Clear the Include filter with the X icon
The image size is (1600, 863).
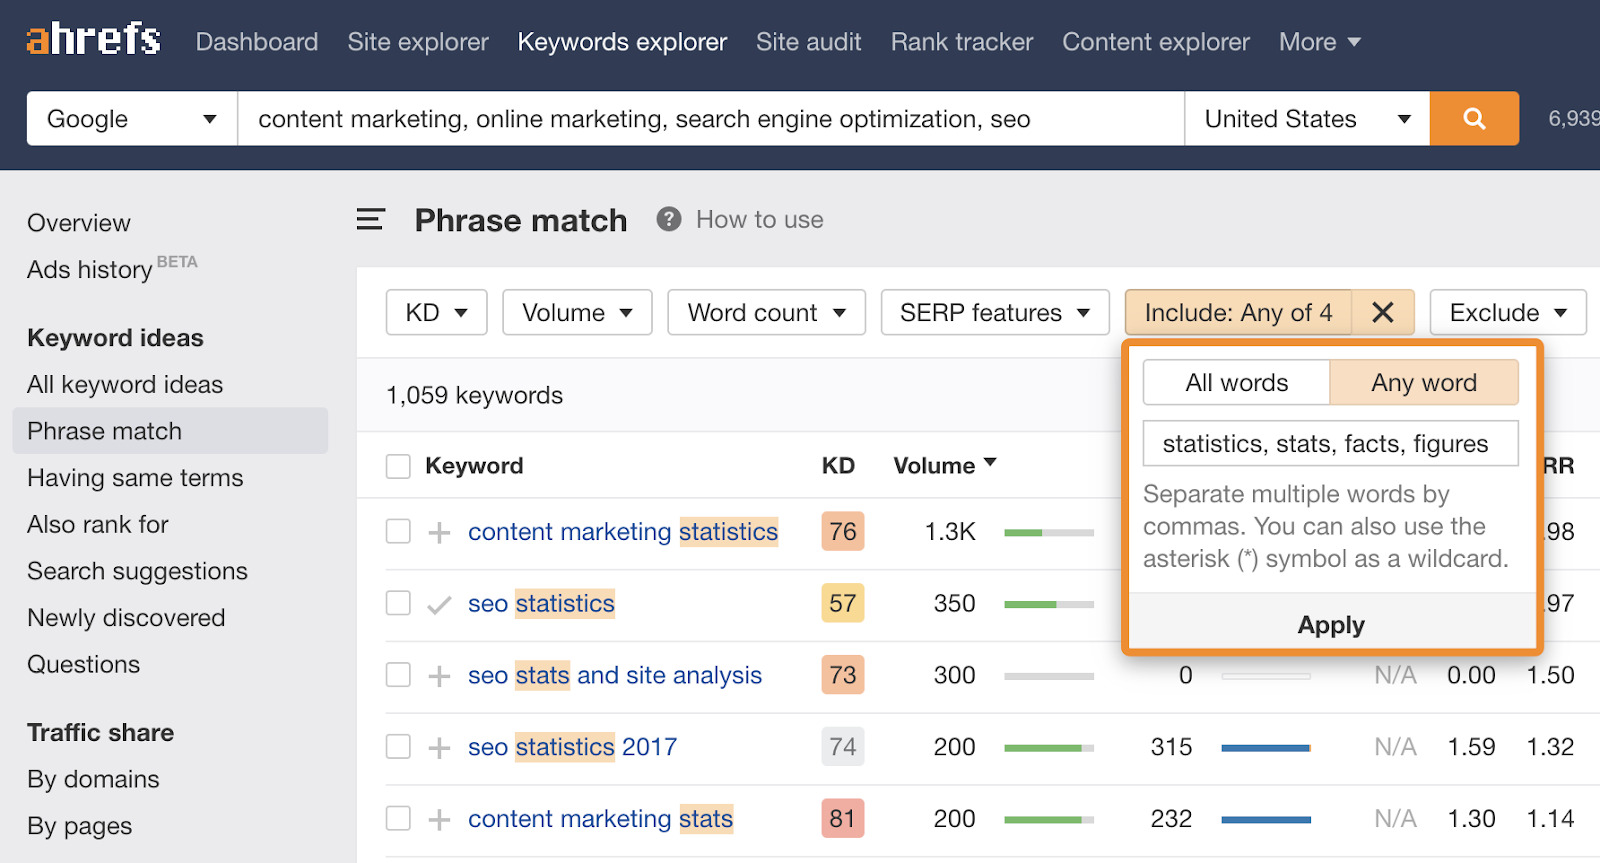[x=1383, y=313]
